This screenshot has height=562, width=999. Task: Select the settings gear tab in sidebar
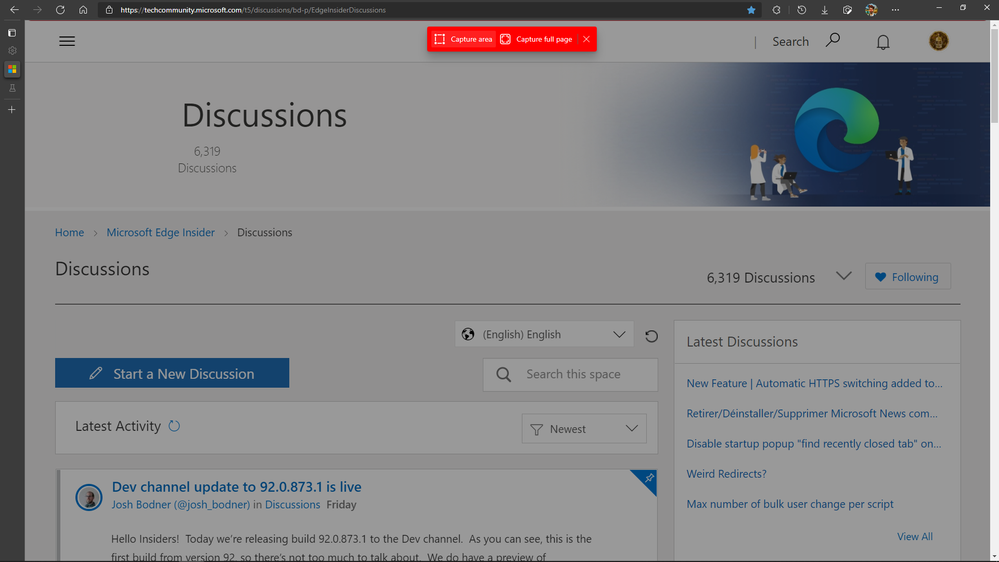(11, 50)
